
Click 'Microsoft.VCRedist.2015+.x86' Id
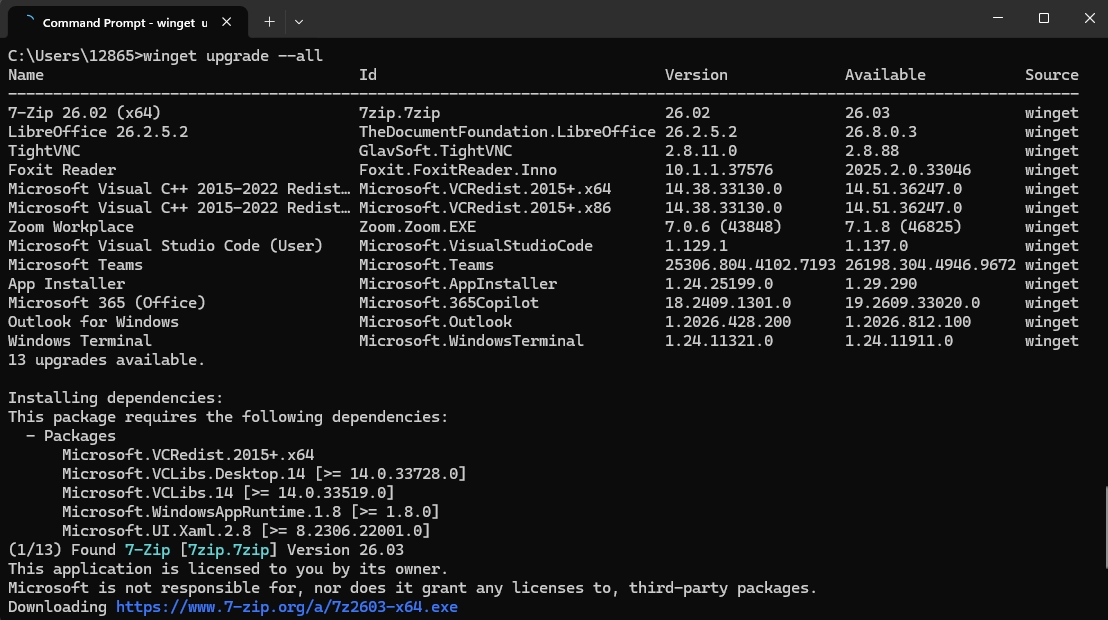pos(485,209)
